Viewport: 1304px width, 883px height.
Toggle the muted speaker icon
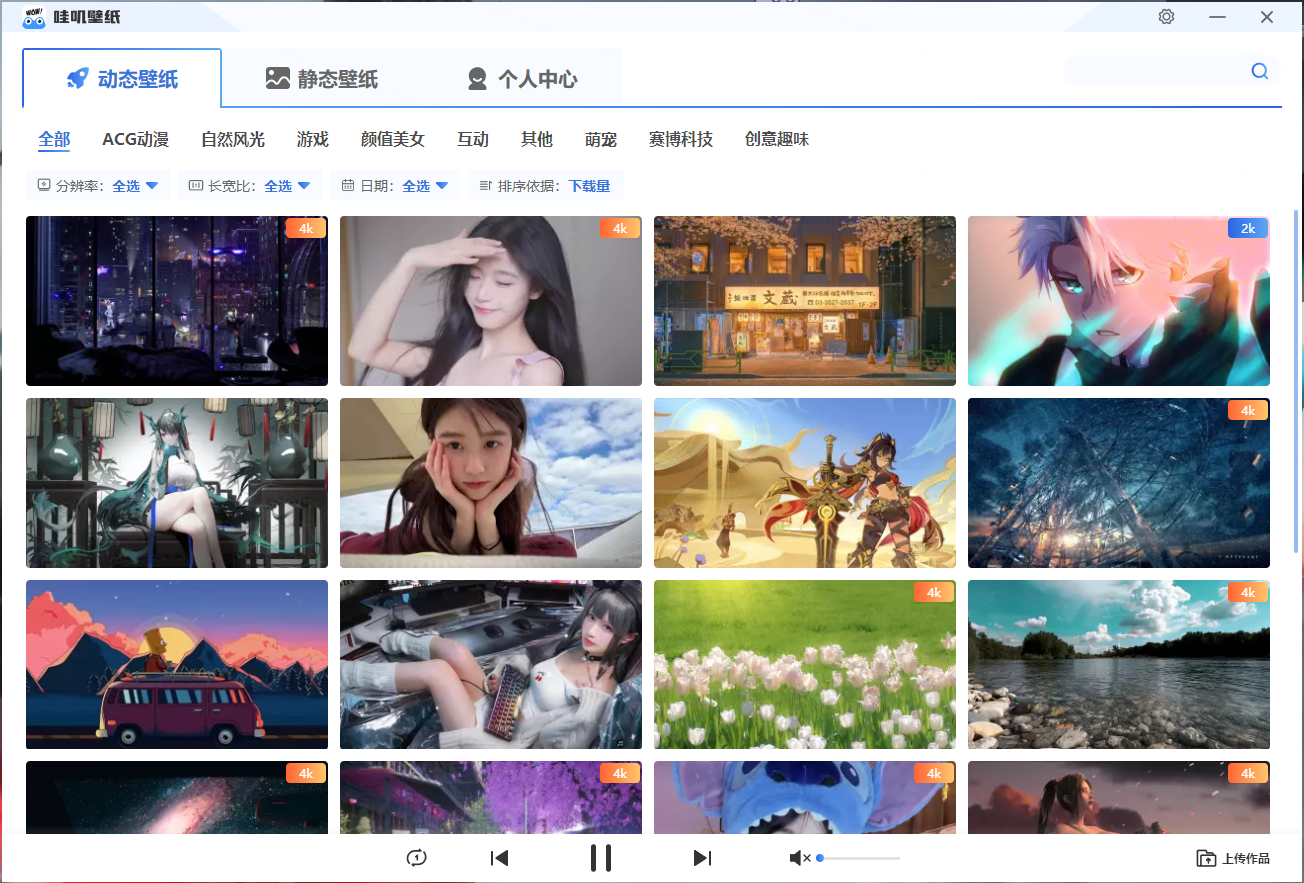coord(799,858)
